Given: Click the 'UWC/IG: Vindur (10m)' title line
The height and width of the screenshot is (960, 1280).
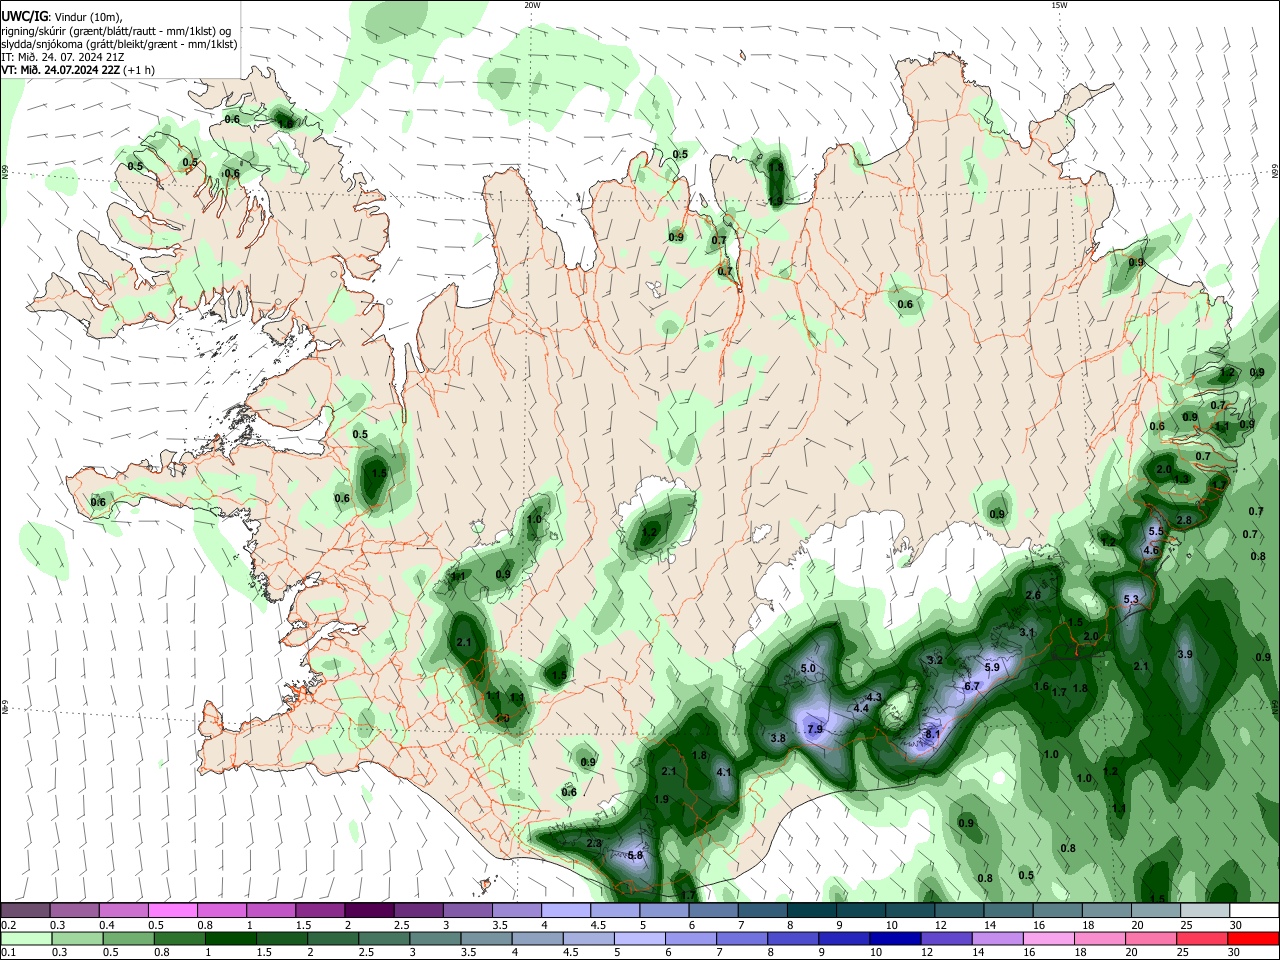Looking at the screenshot, I should point(61,16).
